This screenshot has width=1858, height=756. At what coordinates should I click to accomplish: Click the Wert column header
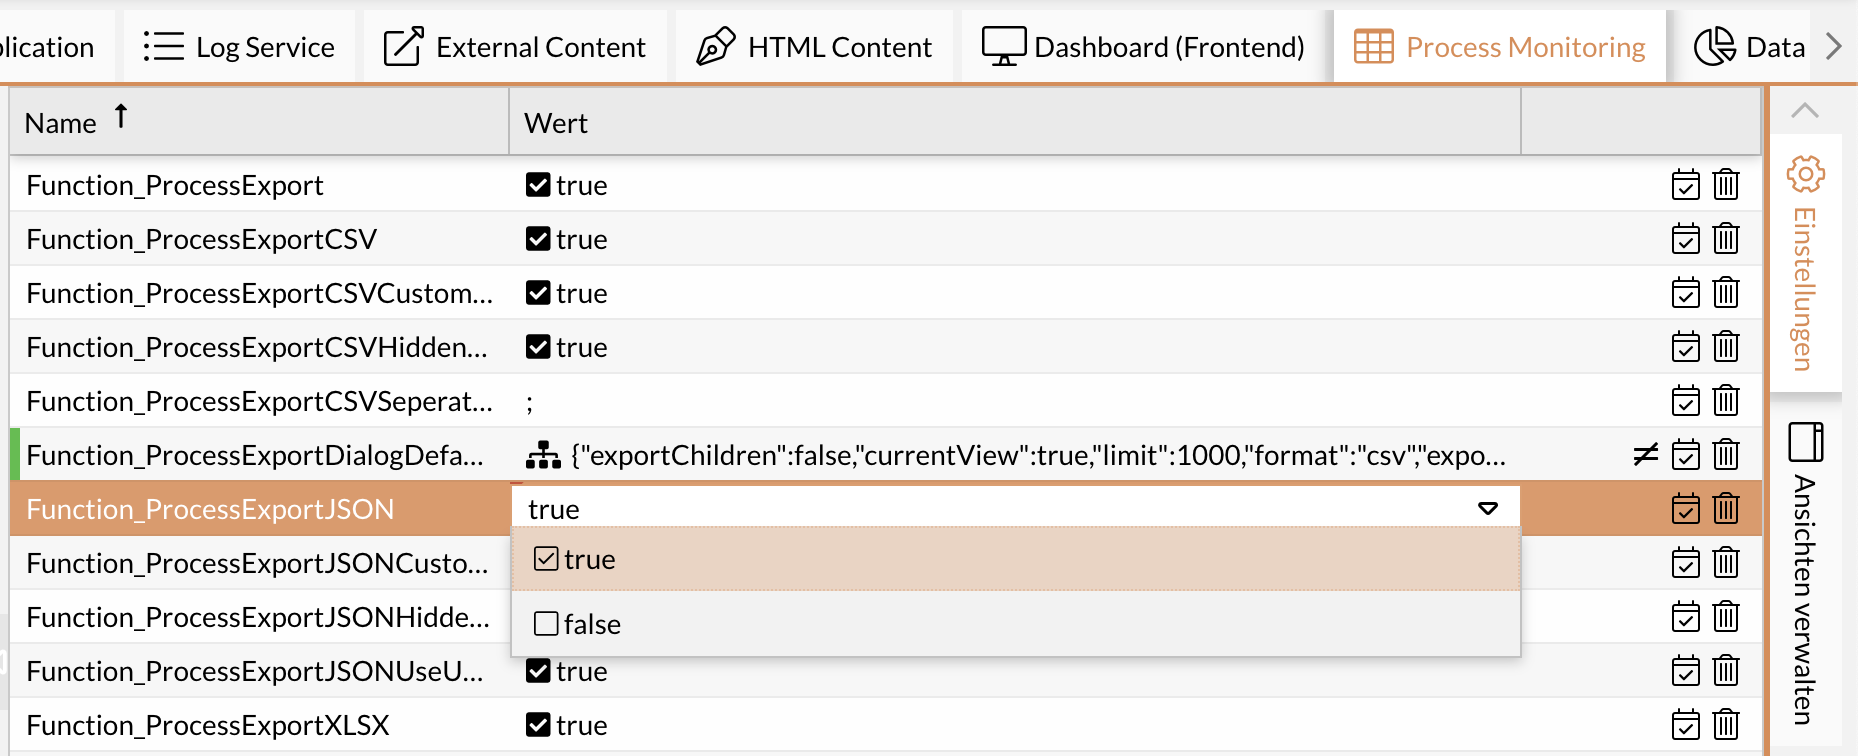(x=555, y=122)
